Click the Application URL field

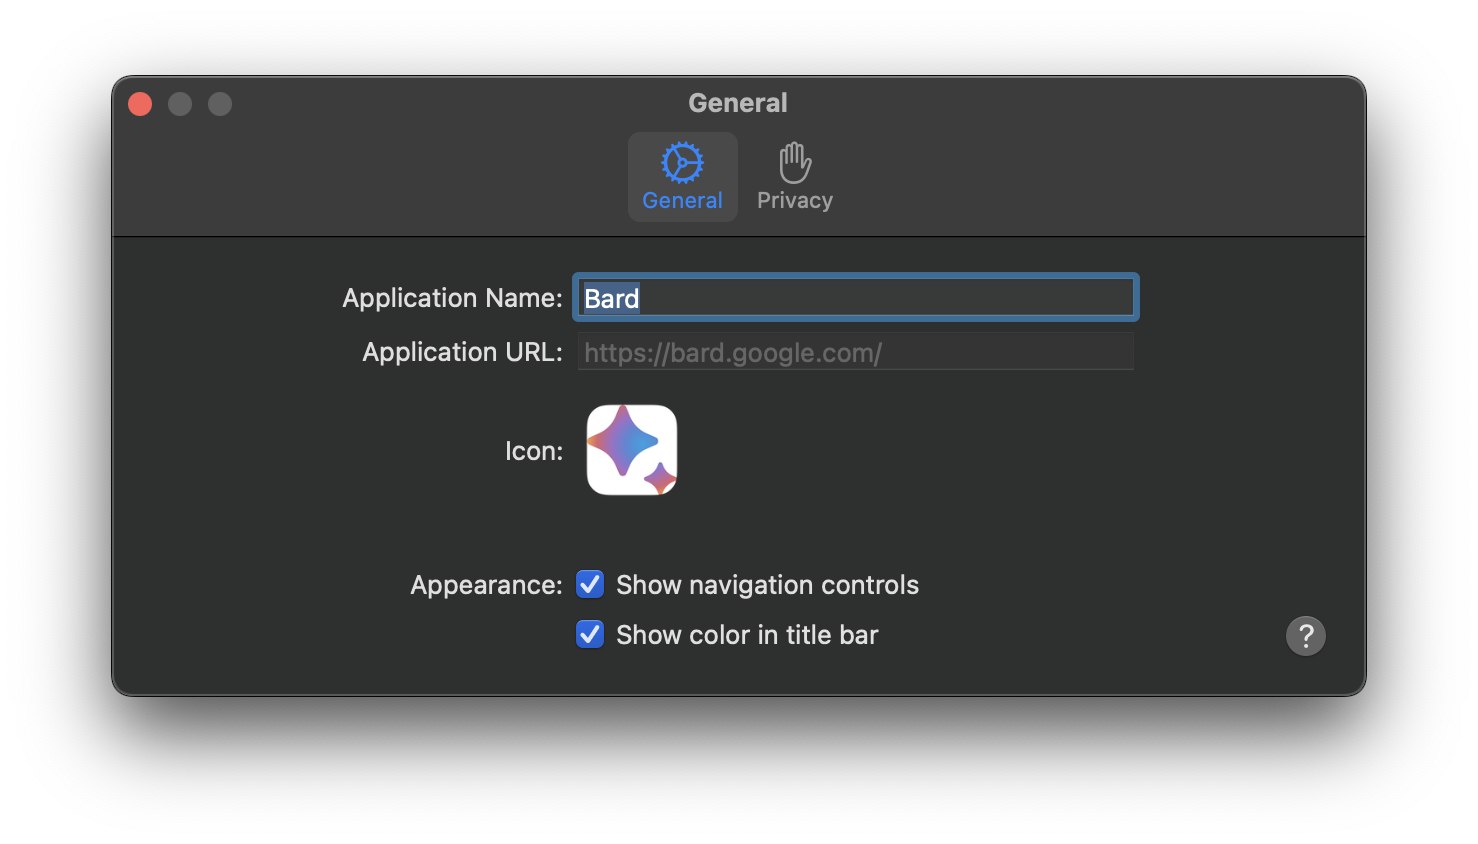856,352
